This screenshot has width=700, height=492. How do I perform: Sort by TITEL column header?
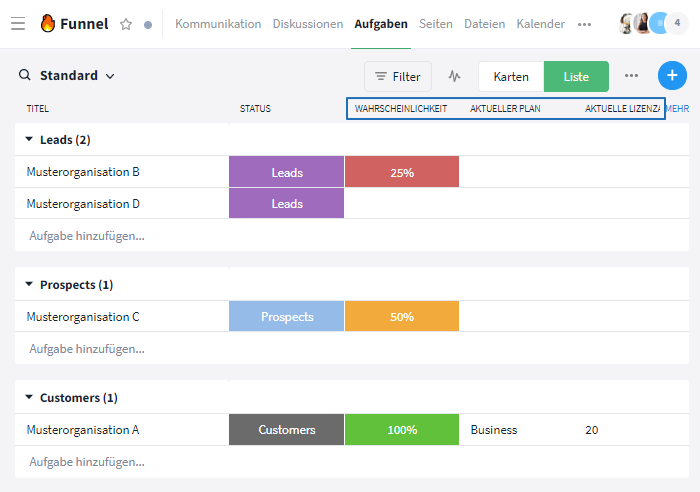click(x=38, y=108)
